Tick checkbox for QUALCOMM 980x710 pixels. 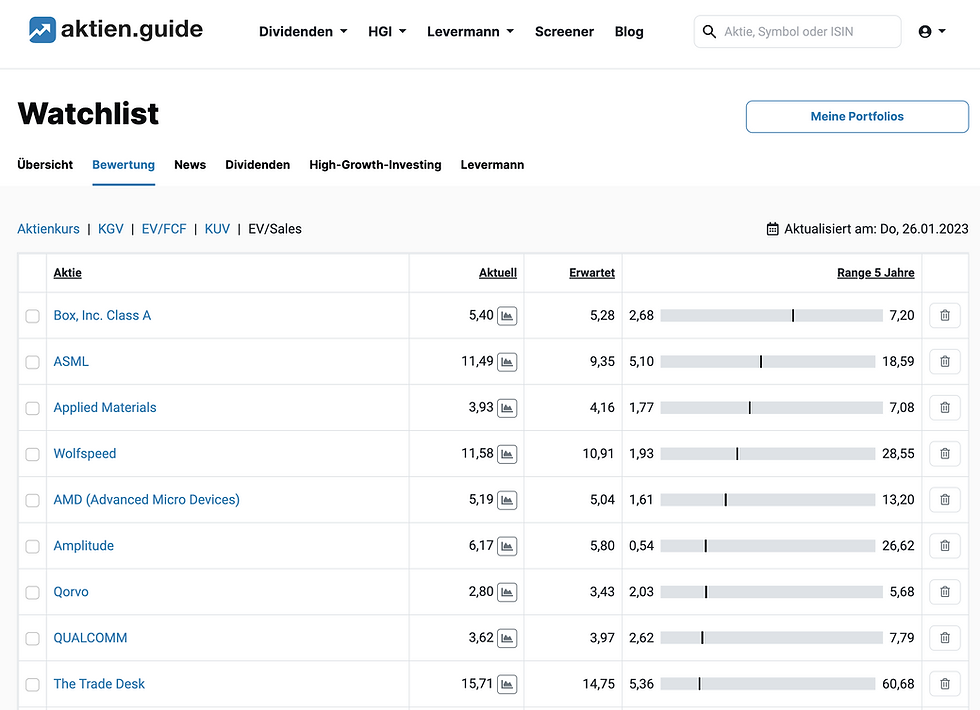(32, 639)
